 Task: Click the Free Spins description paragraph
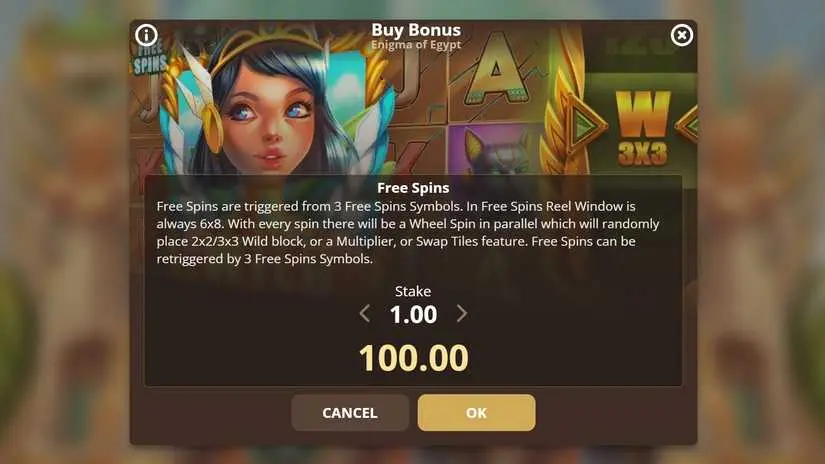[x=408, y=232]
